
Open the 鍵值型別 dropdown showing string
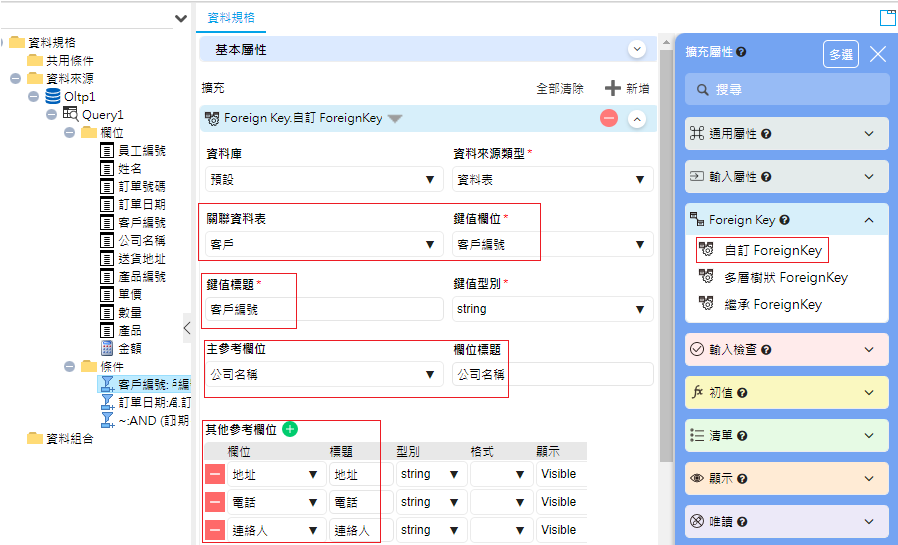coord(553,309)
